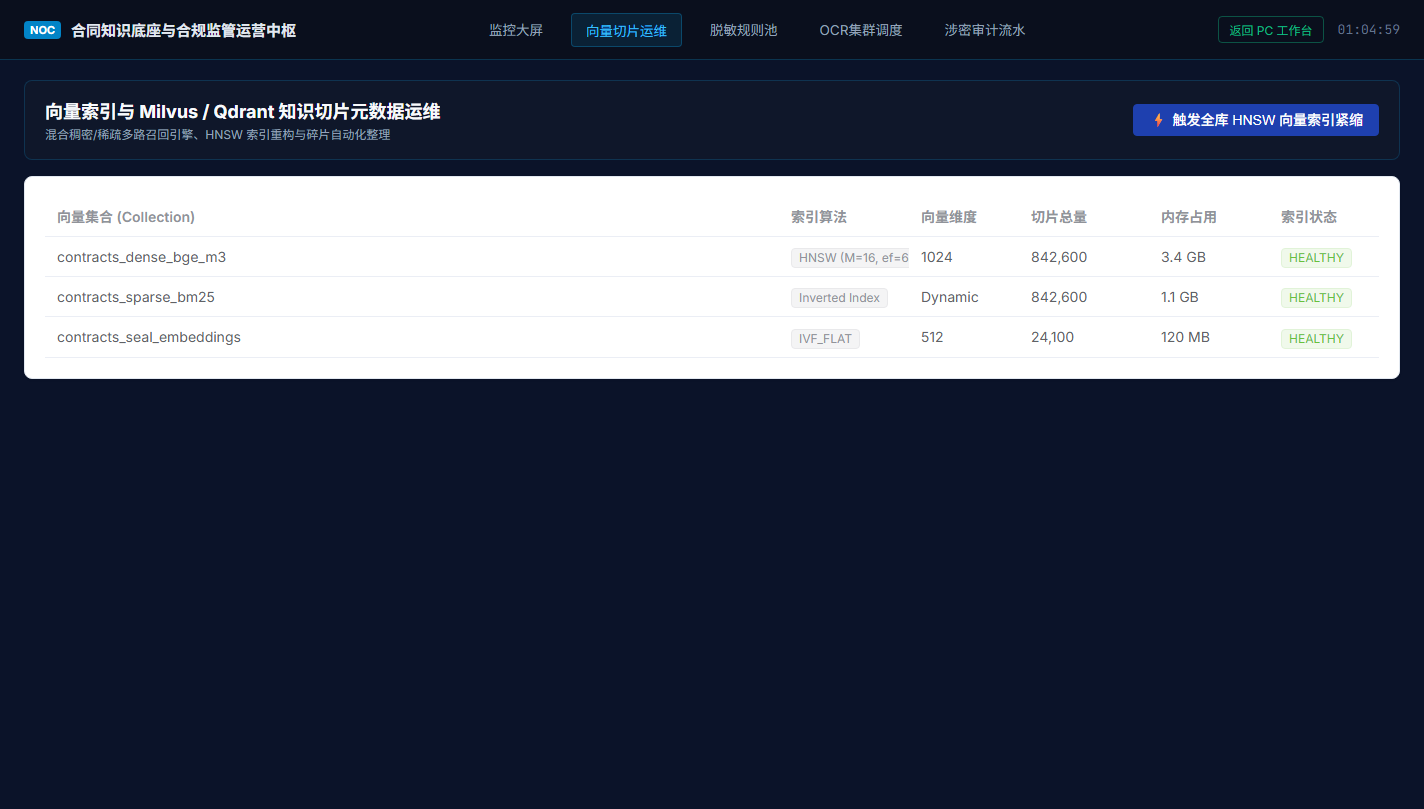Screen dimensions: 1424x809
Task: Click HEALTHY badge for contracts_dense_bge_m3
Action: [1316, 258]
